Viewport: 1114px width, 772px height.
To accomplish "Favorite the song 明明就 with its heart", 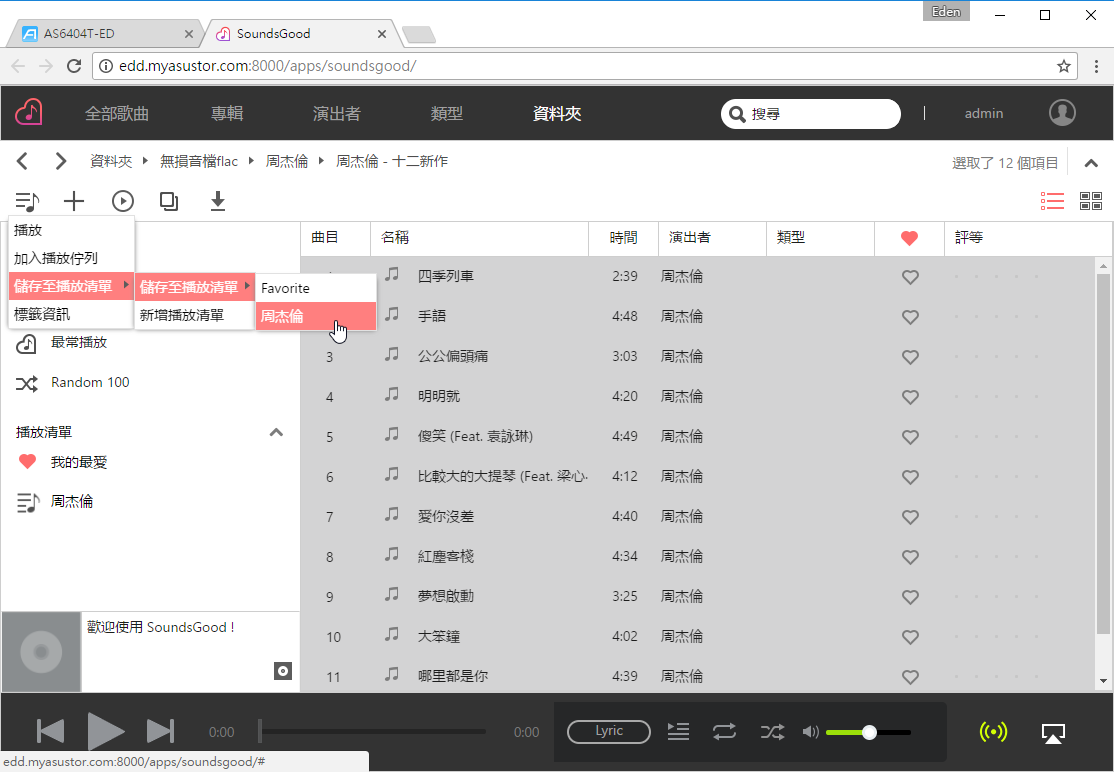I will point(910,397).
